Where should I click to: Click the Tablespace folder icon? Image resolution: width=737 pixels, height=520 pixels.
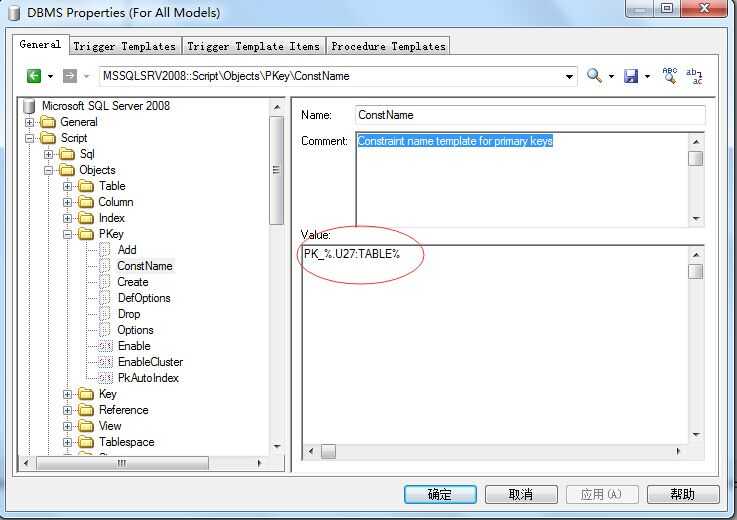tap(86, 442)
